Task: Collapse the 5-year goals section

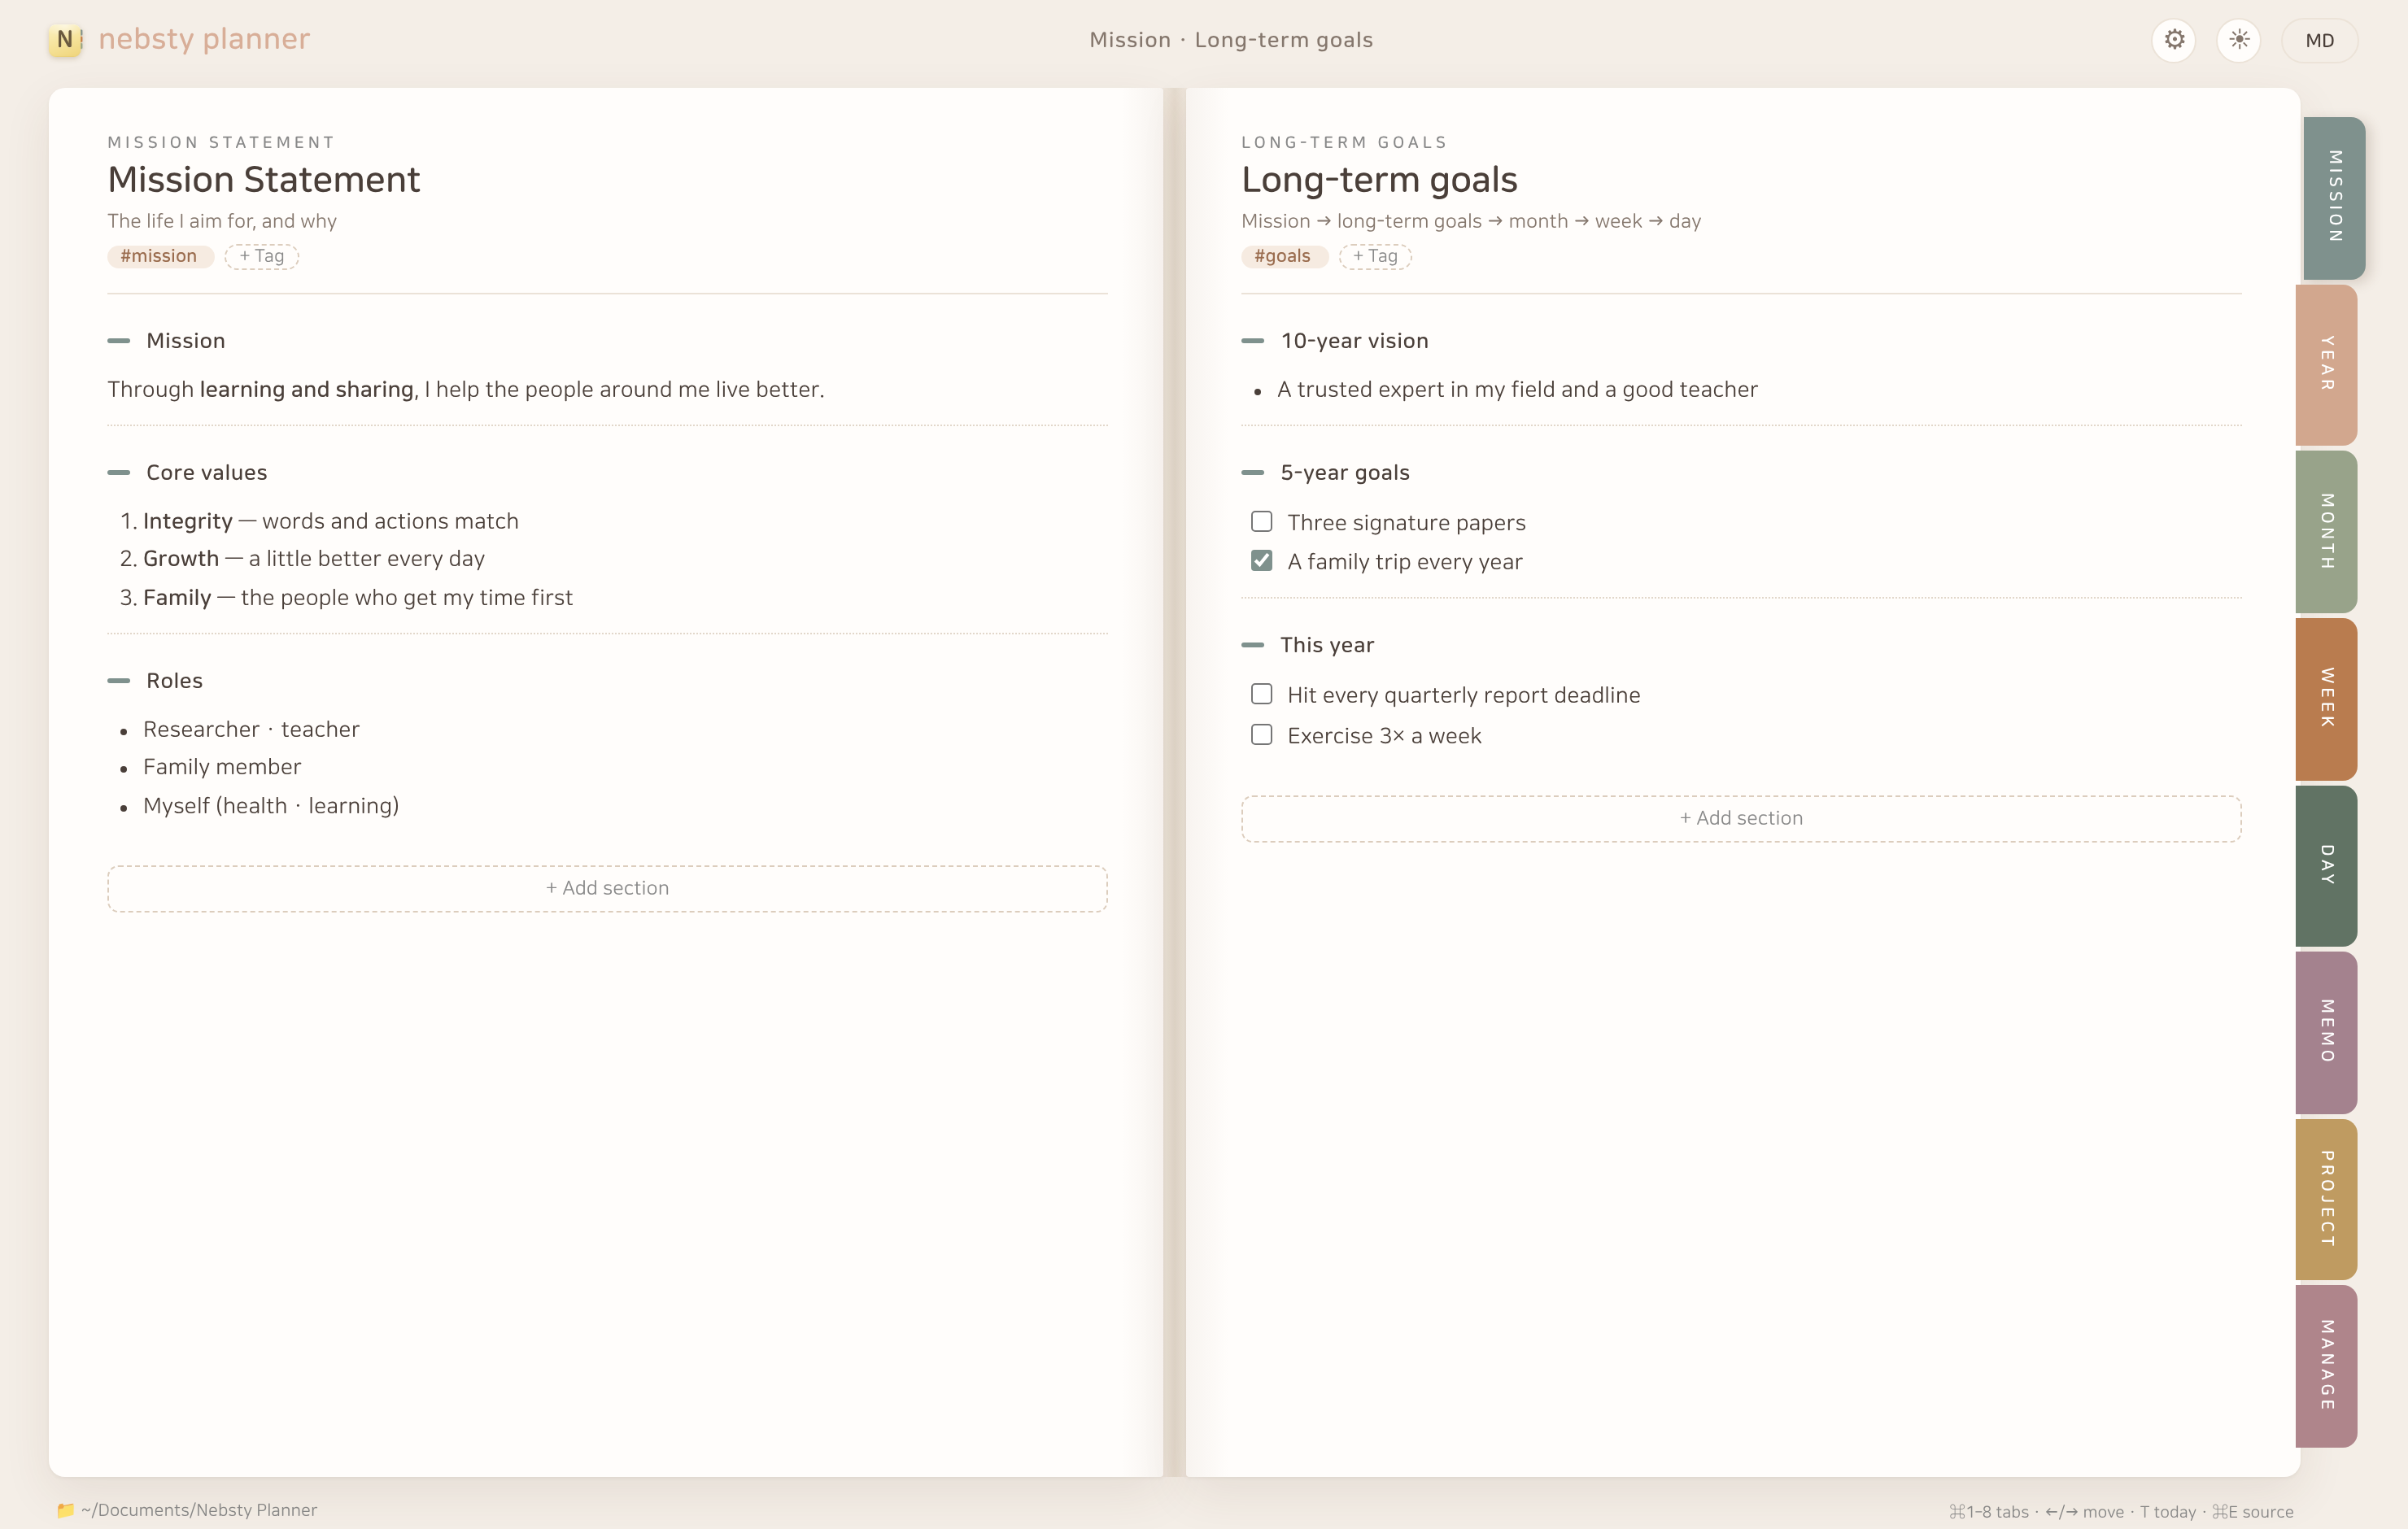Action: coord(1253,472)
